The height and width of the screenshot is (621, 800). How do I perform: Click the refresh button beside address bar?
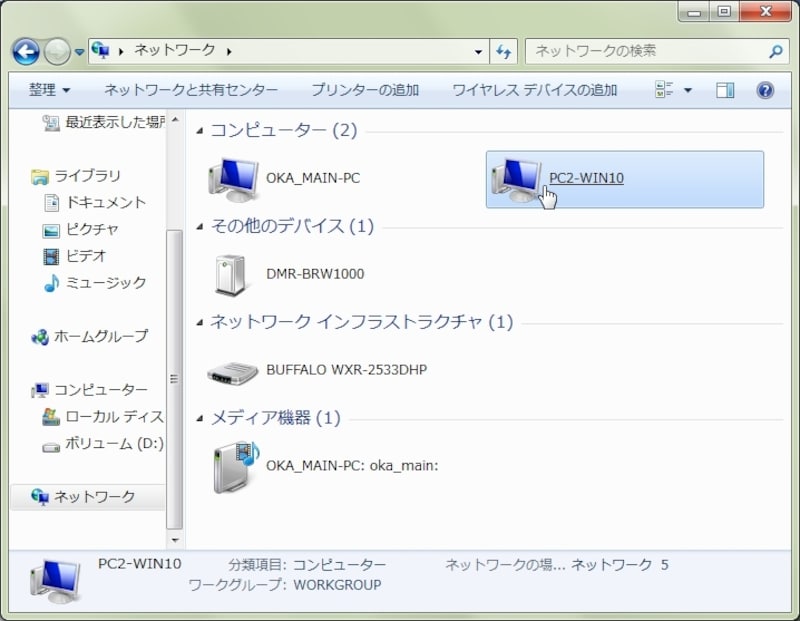pos(505,51)
